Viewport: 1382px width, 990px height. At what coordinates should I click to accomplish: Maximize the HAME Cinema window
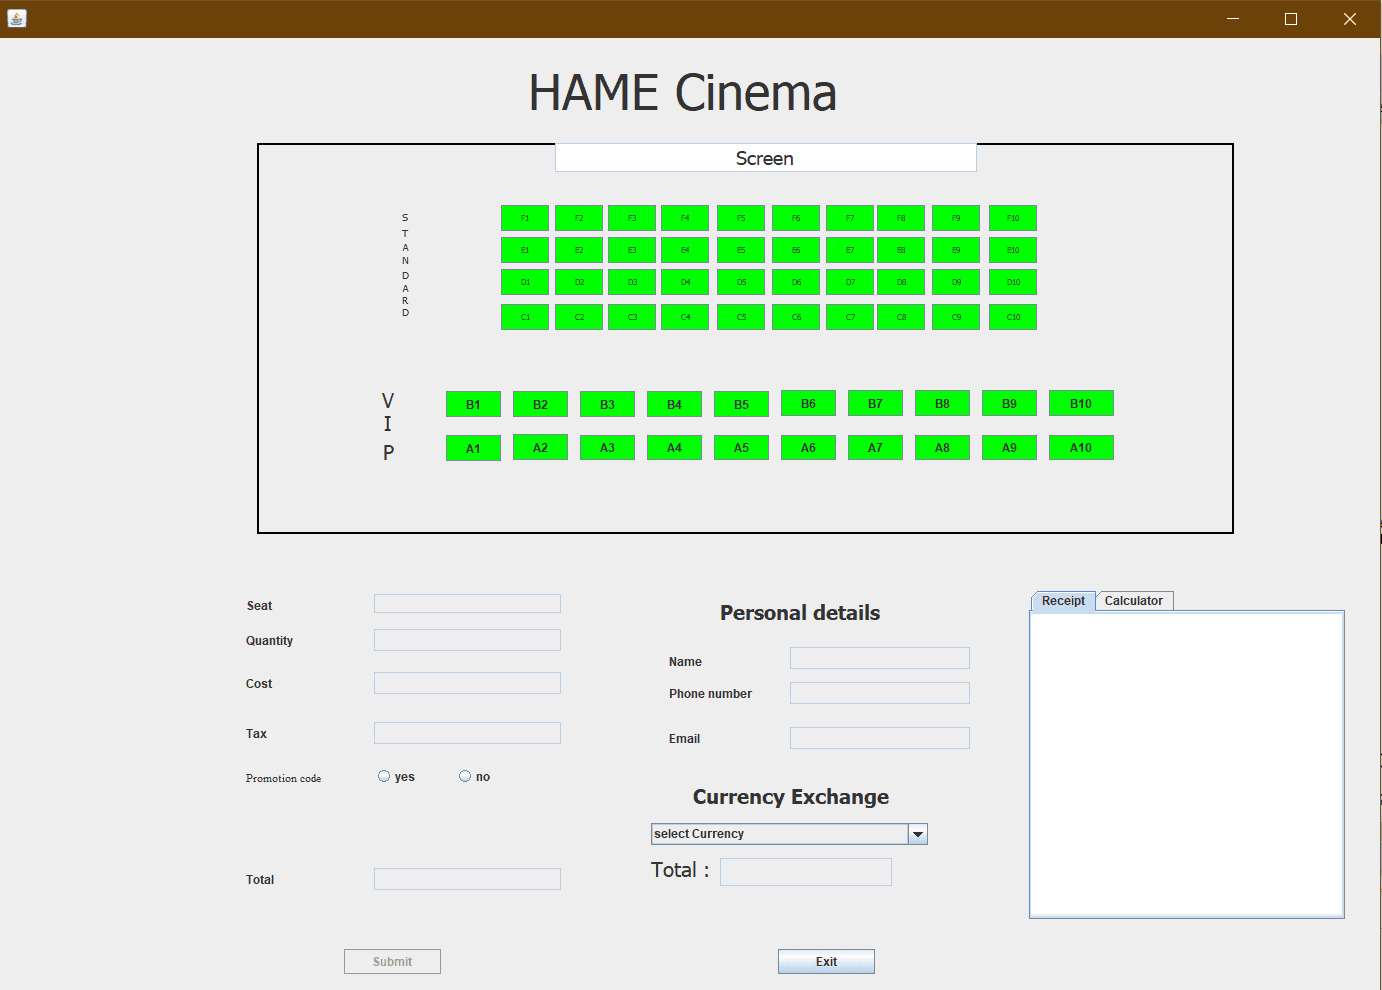(1291, 19)
